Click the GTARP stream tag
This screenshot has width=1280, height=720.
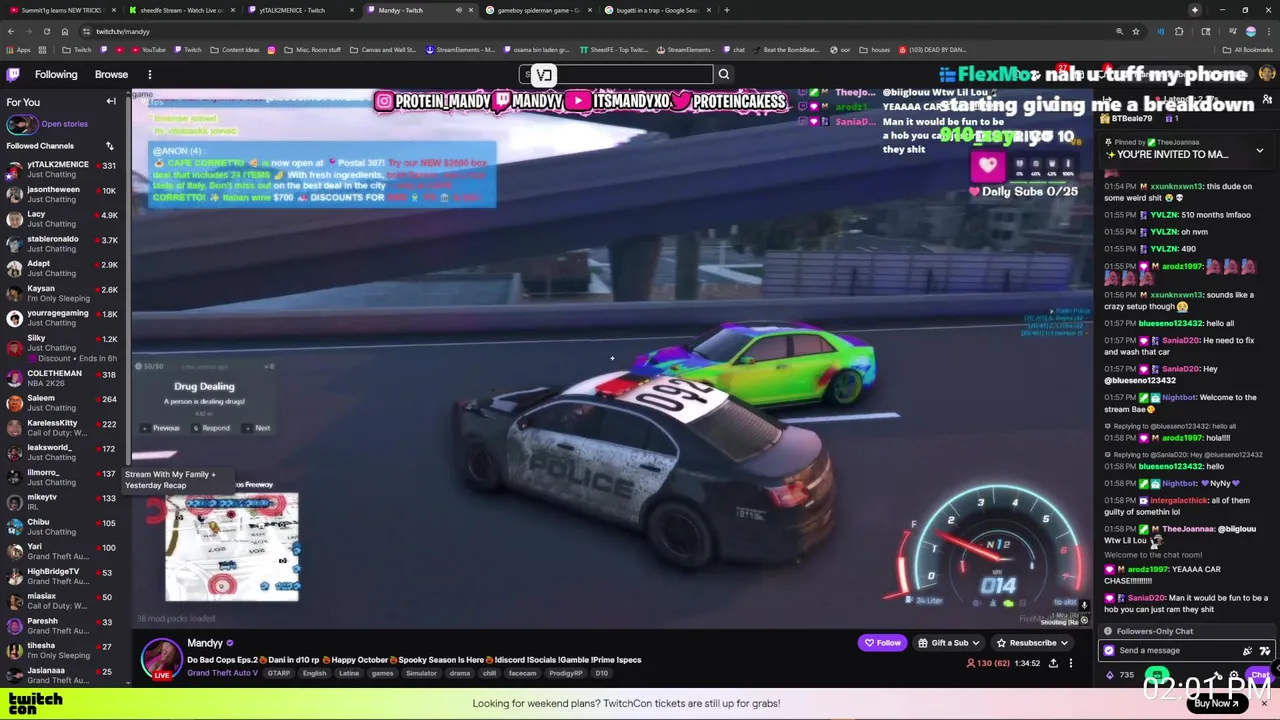(x=278, y=673)
